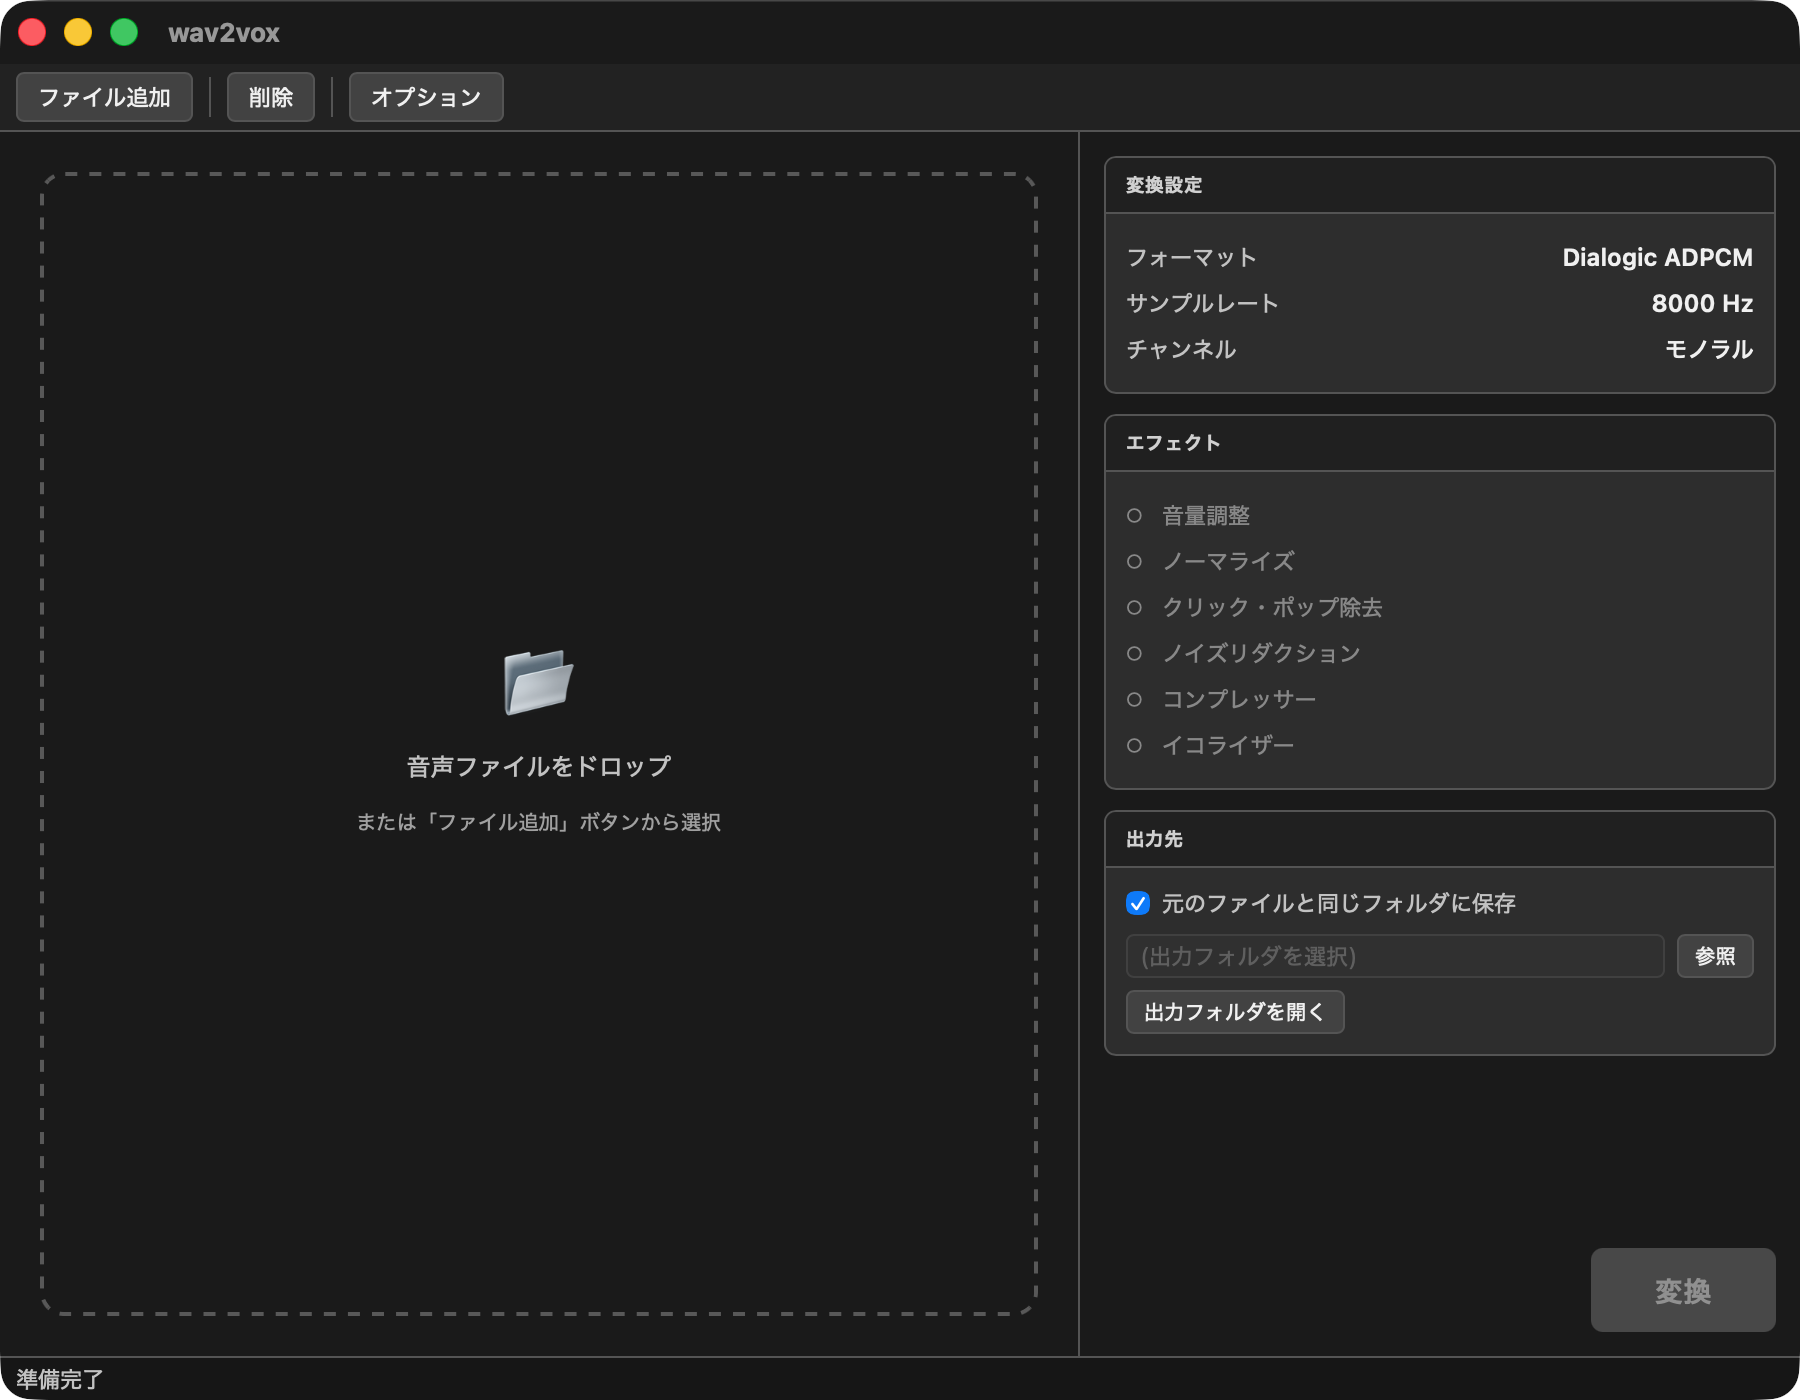Start conversion with the 変換 button
Viewport: 1800px width, 1400px height.
(1683, 1290)
